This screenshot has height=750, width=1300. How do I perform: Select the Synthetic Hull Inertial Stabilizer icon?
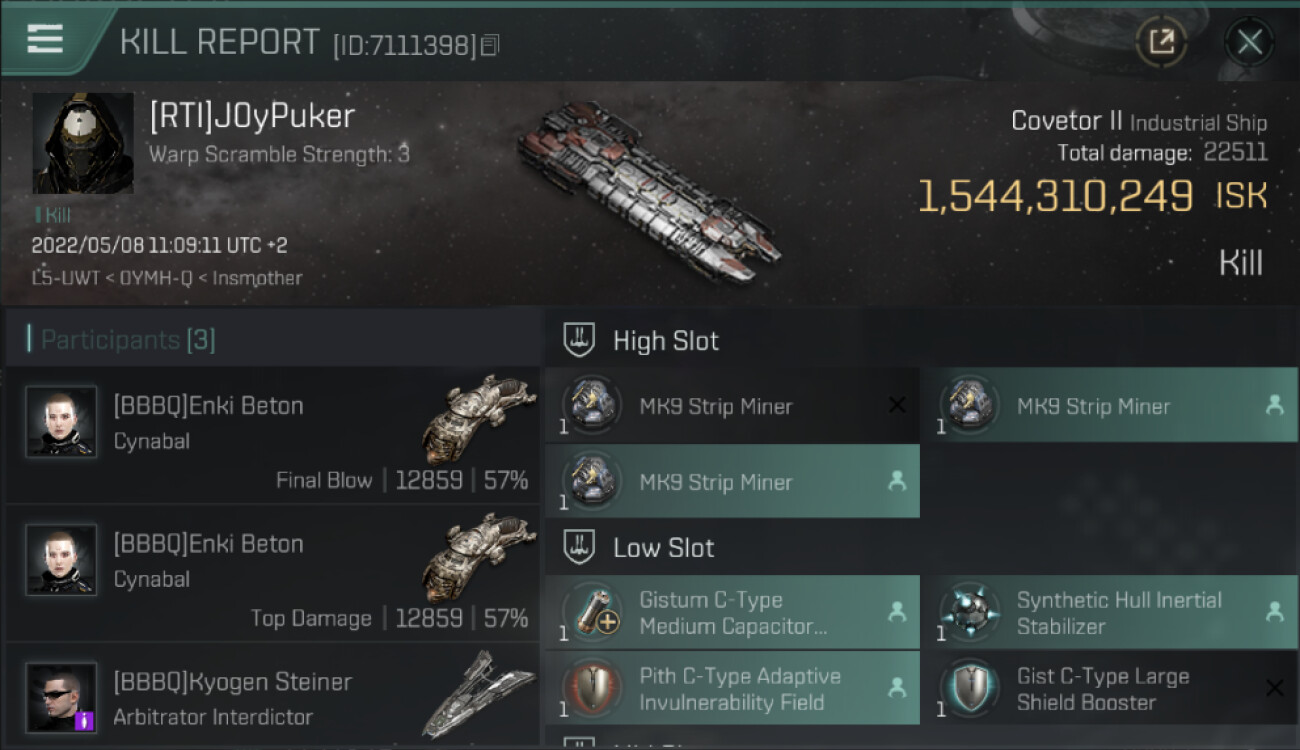[970, 612]
